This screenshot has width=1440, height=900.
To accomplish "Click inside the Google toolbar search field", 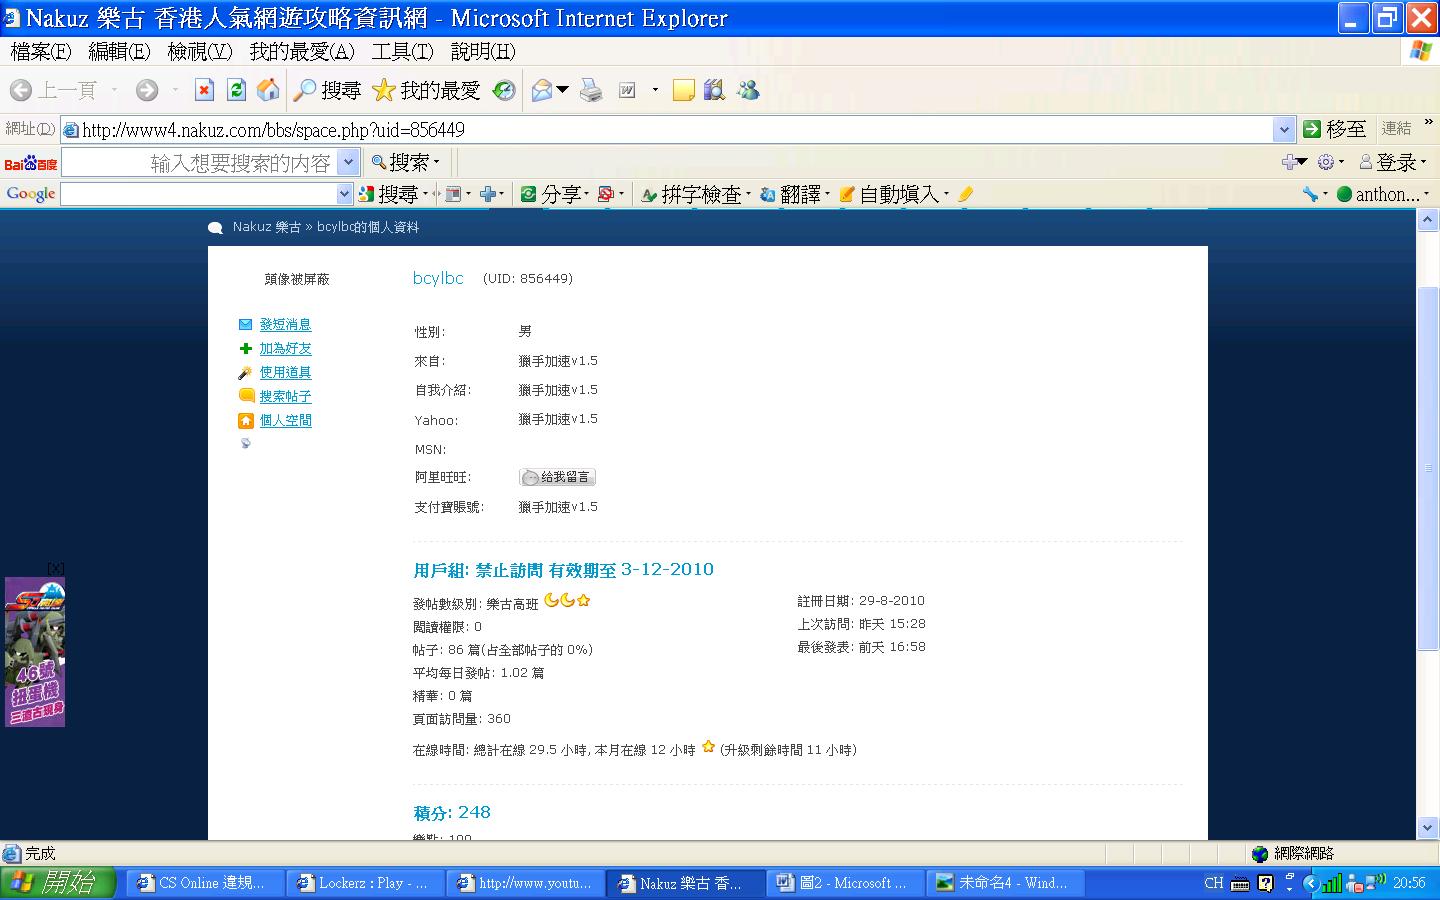I will 200,194.
